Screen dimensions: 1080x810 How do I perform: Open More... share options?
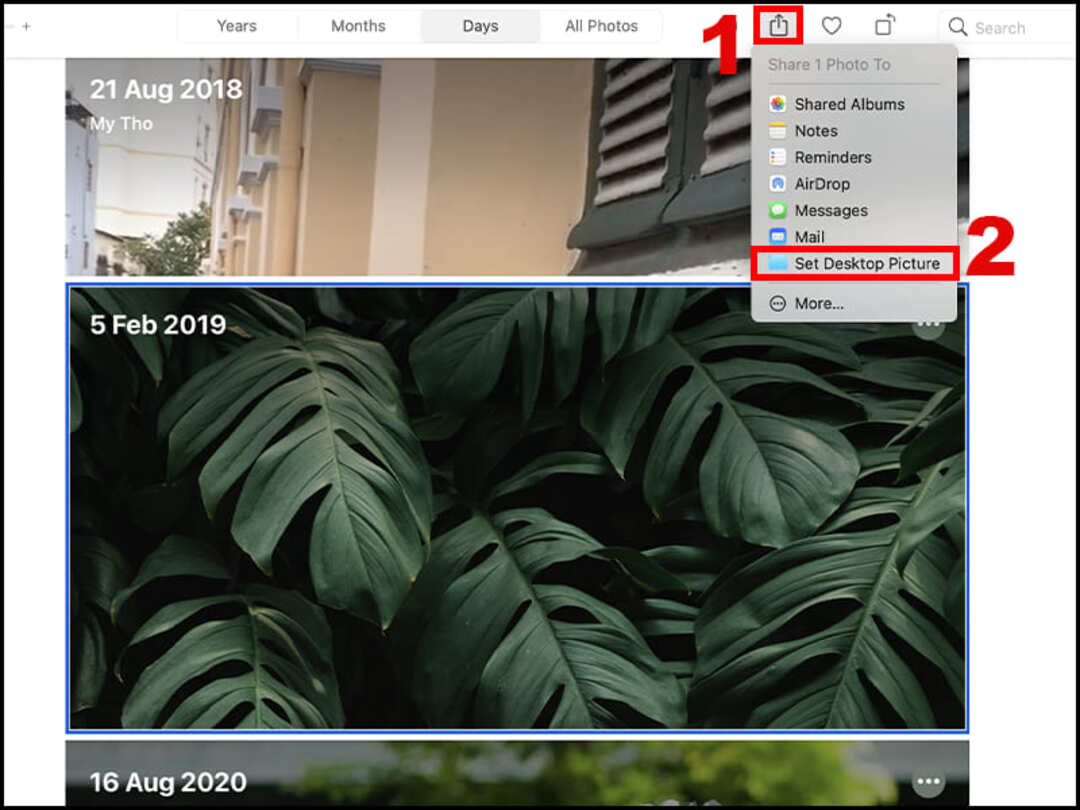[x=853, y=303]
